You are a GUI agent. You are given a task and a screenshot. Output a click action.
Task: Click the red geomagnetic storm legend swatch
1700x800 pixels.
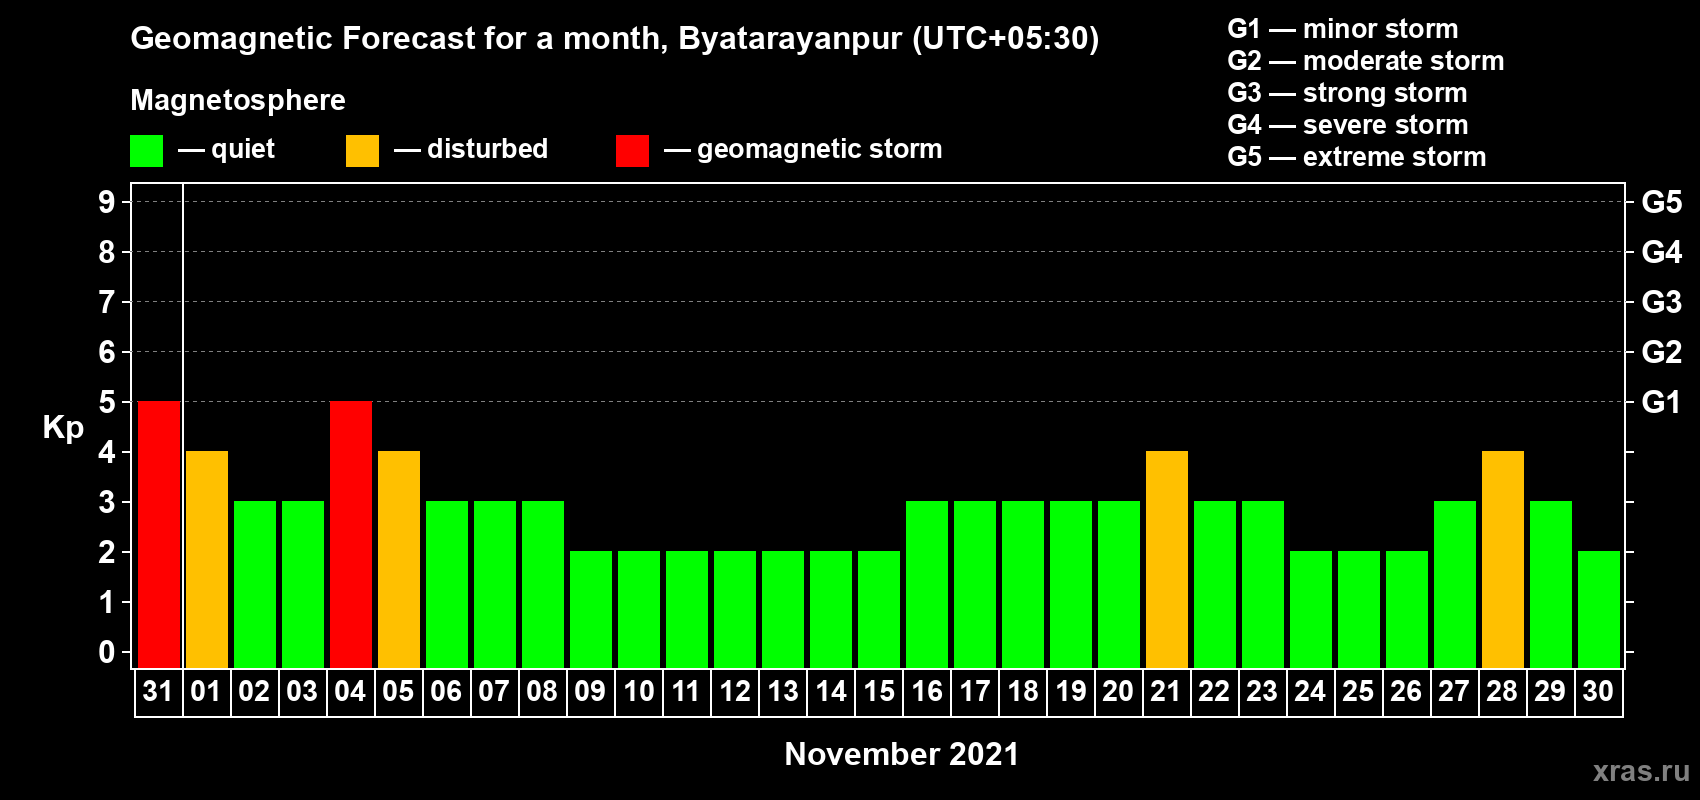[632, 151]
